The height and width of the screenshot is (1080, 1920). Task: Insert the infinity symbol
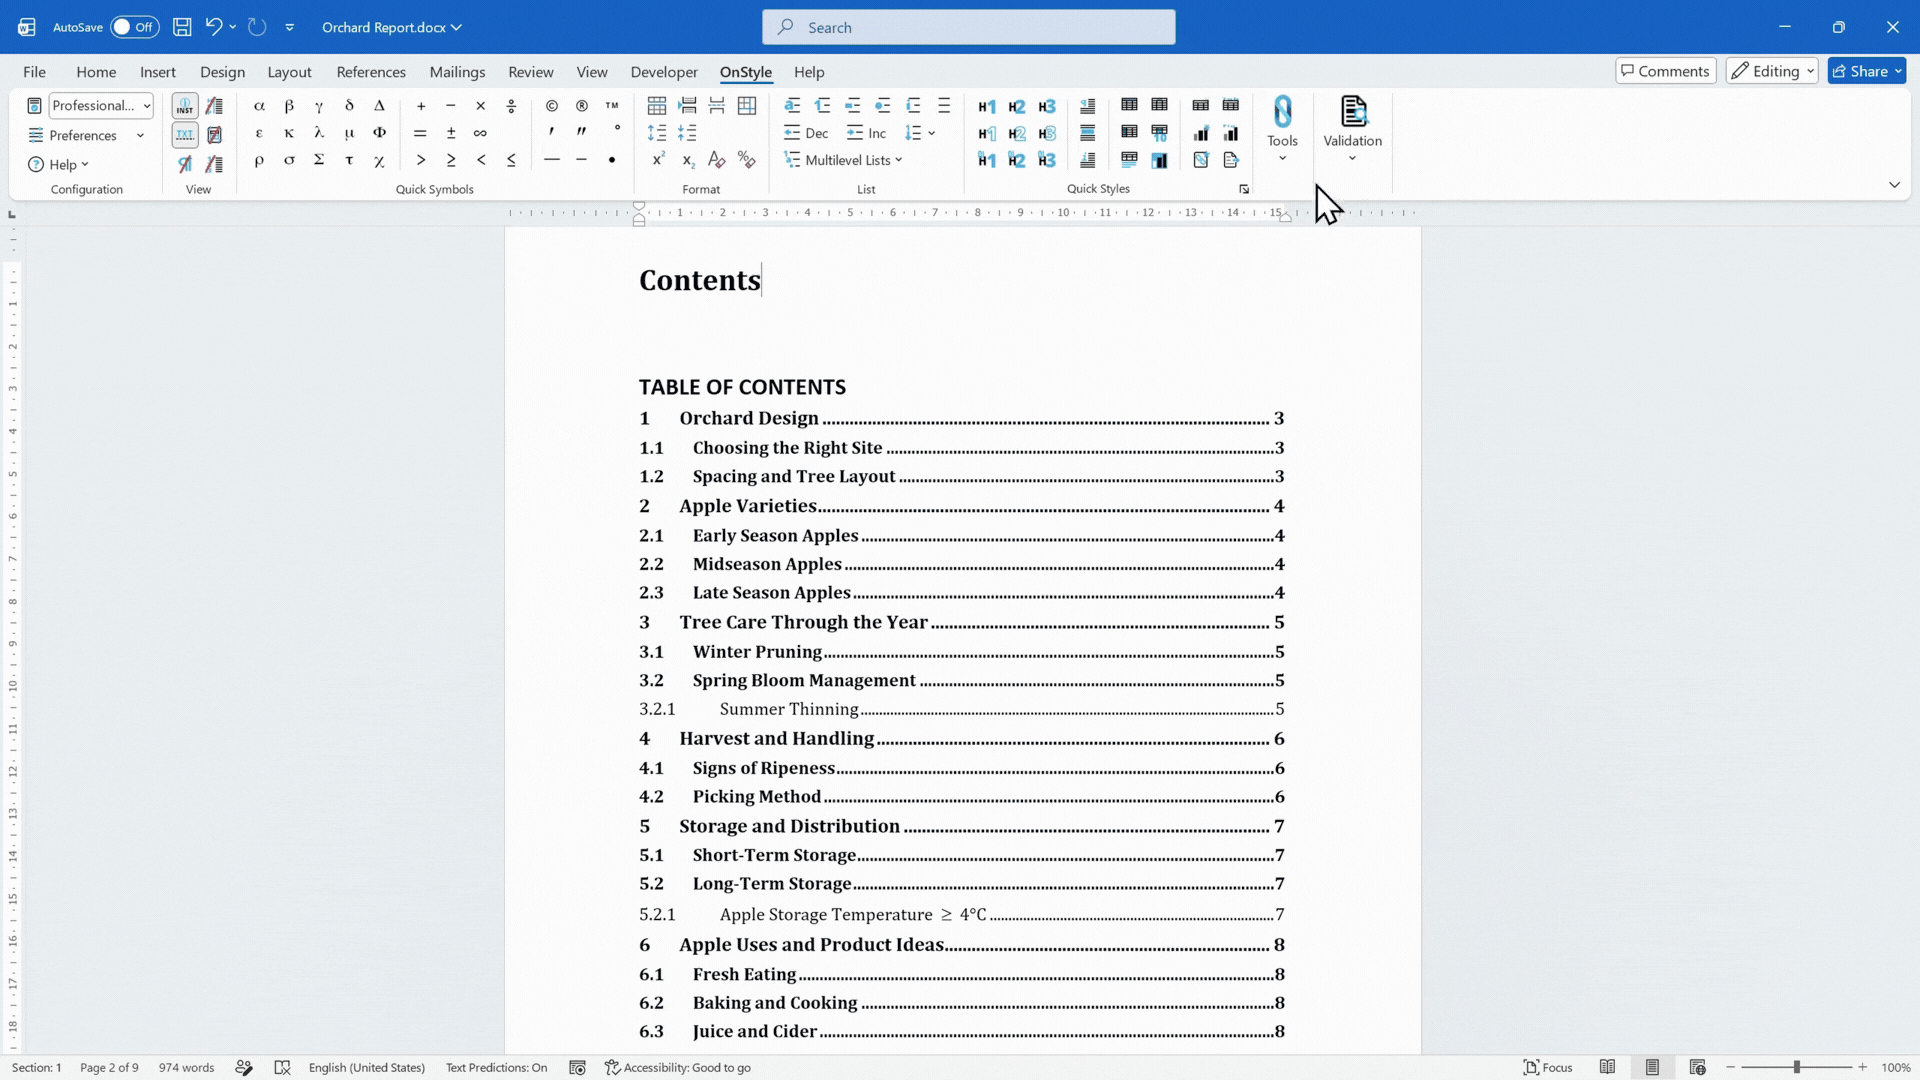pyautogui.click(x=481, y=133)
